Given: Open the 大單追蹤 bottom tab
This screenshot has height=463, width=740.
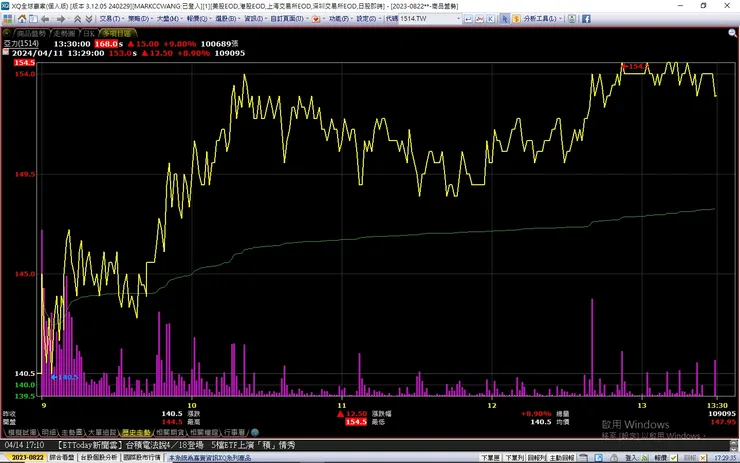Looking at the screenshot, I should click(x=101, y=432).
